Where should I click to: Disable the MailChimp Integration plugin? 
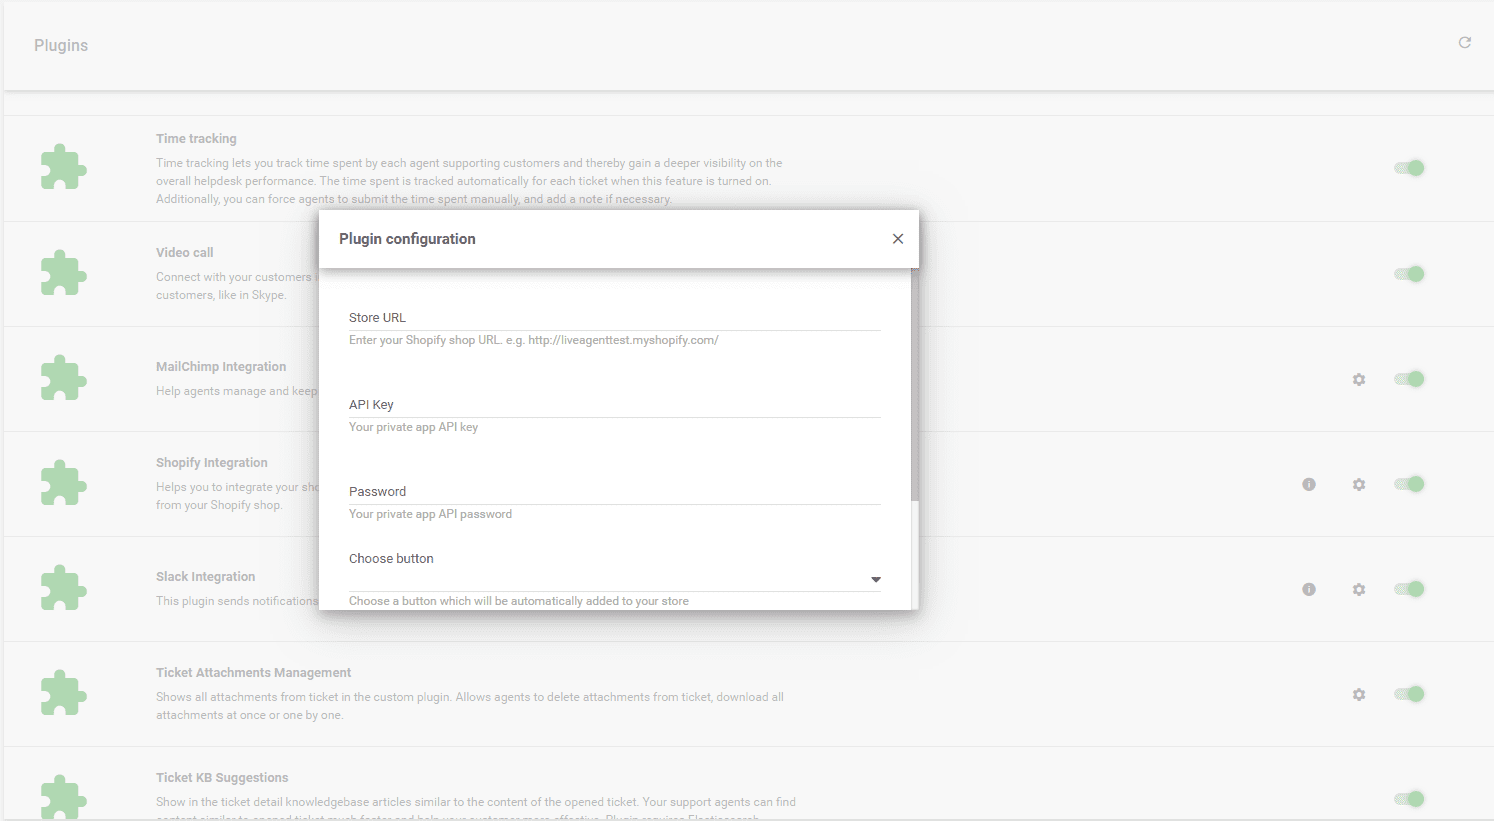1409,379
